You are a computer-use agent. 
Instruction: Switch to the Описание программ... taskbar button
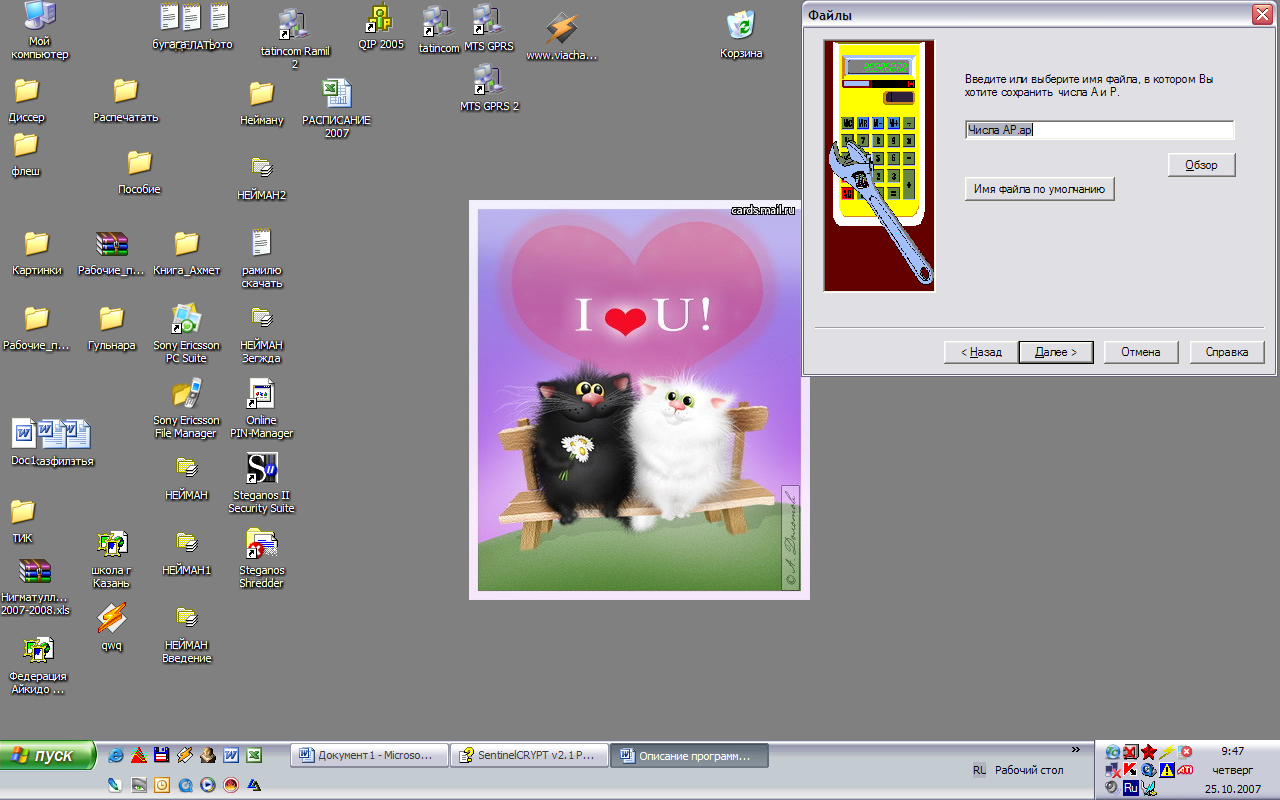[x=689, y=756]
